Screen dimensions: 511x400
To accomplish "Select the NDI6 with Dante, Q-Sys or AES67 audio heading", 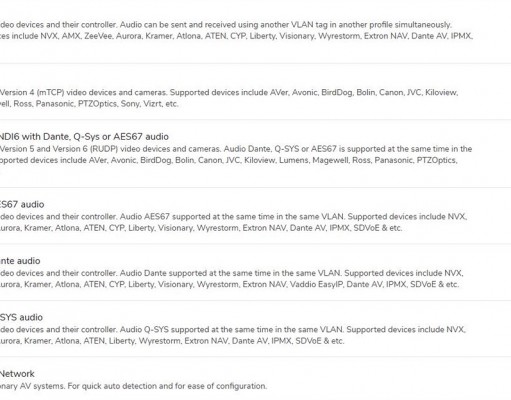I will click(84, 137).
